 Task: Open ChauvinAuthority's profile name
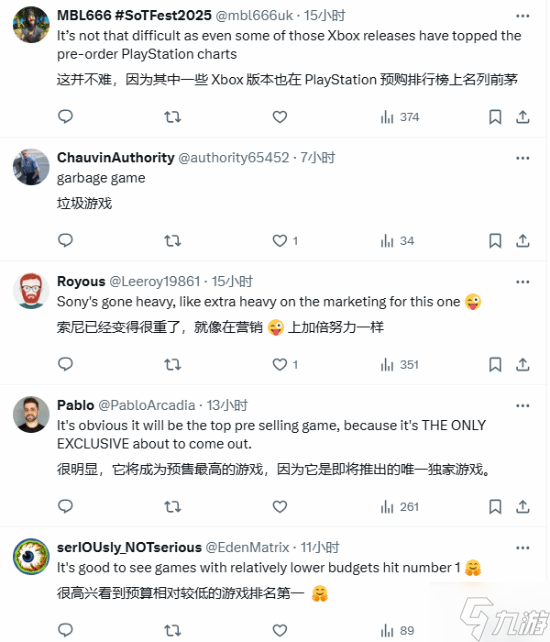(115, 158)
